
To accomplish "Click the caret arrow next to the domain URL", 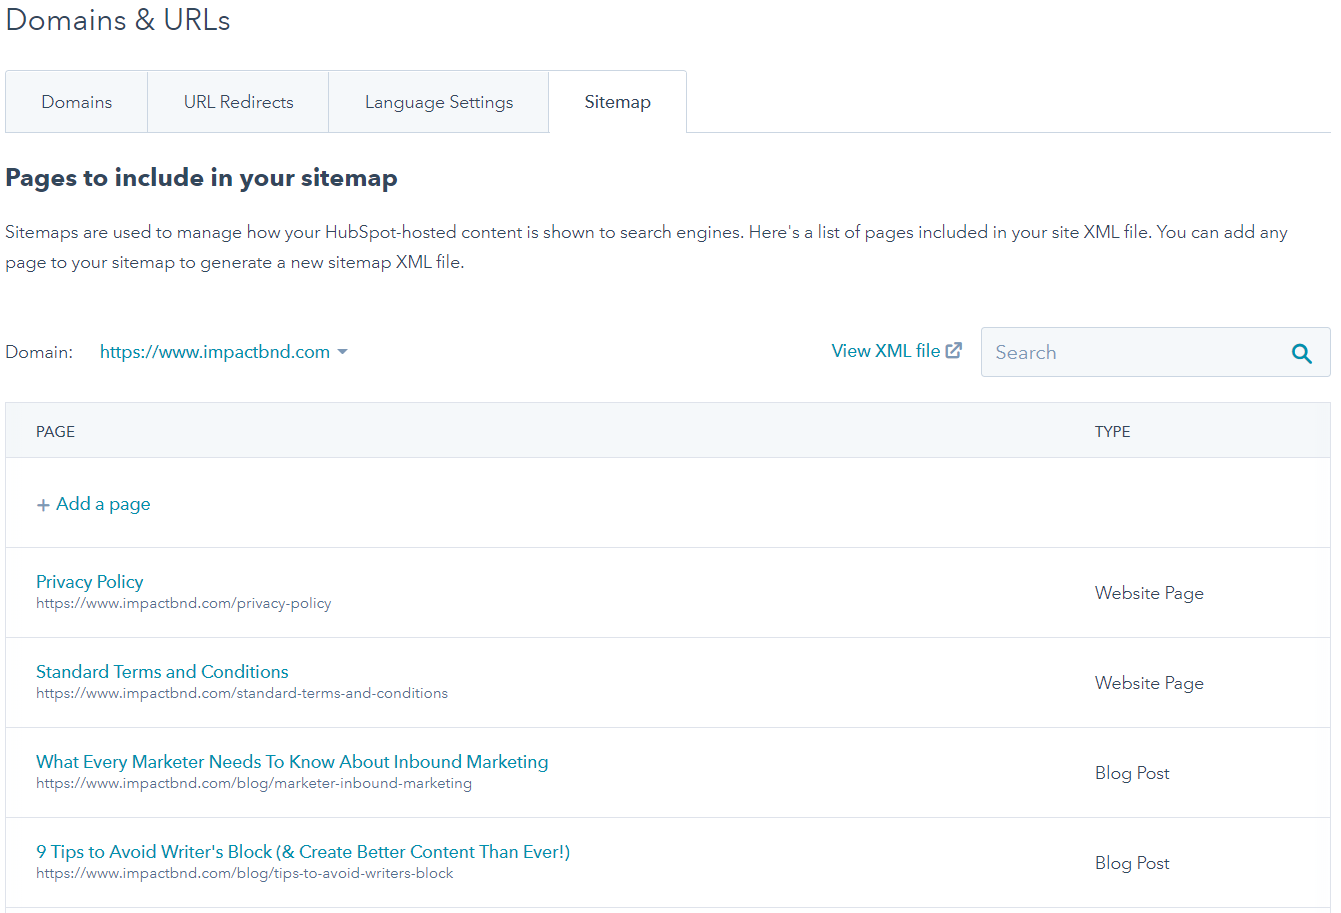I will coord(343,352).
